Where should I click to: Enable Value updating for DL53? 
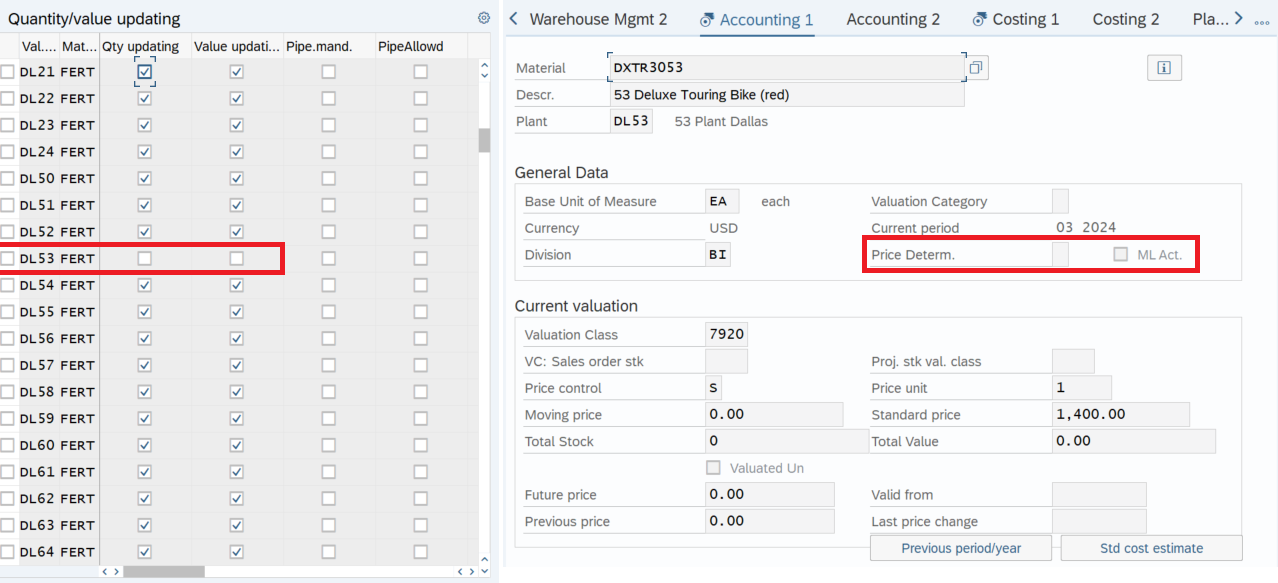click(237, 258)
